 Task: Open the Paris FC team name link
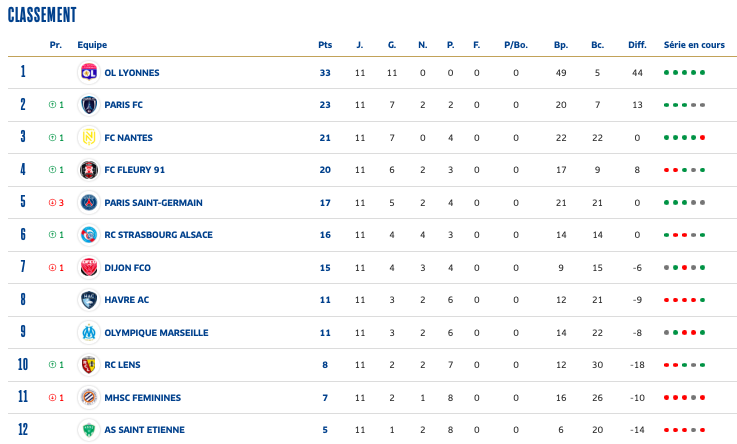(123, 105)
